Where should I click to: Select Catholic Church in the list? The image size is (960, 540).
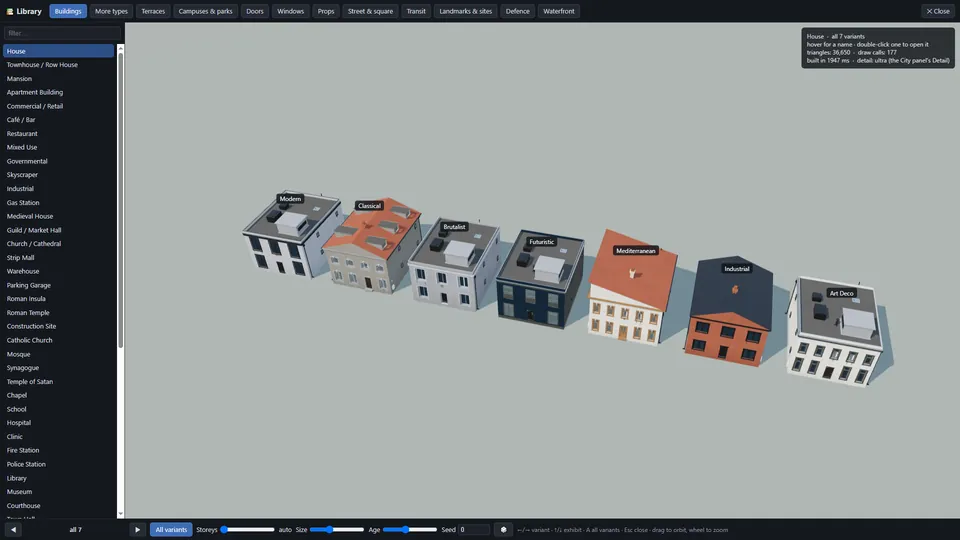click(x=59, y=340)
